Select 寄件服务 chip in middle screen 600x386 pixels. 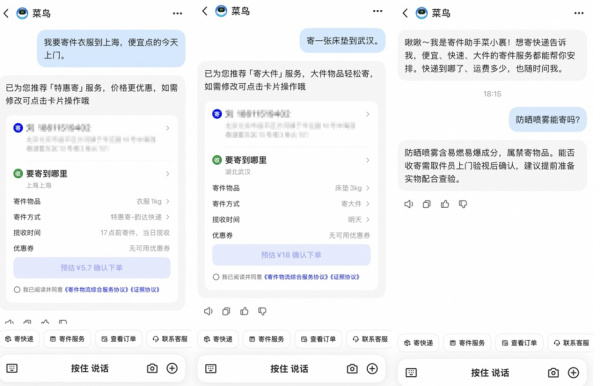(267, 339)
